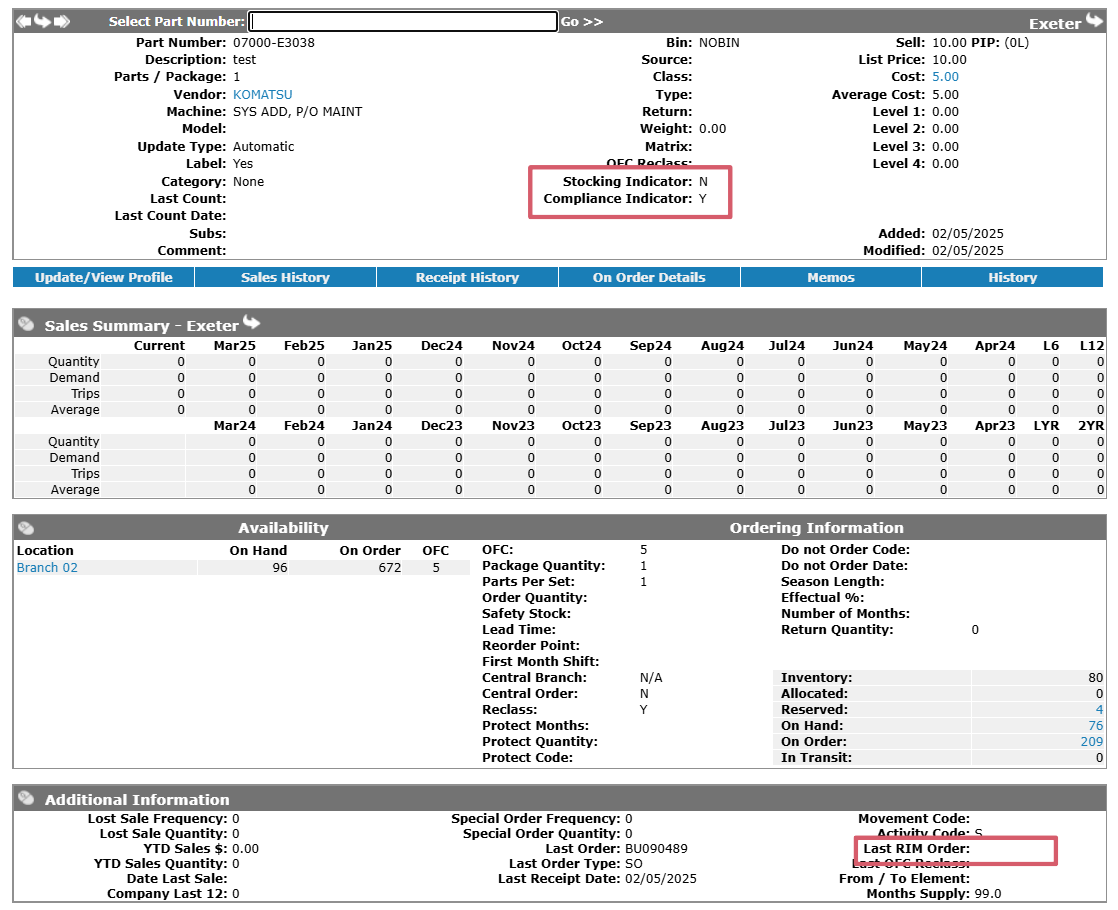
Task: Click the Cost value 5.00 link
Action: point(945,77)
